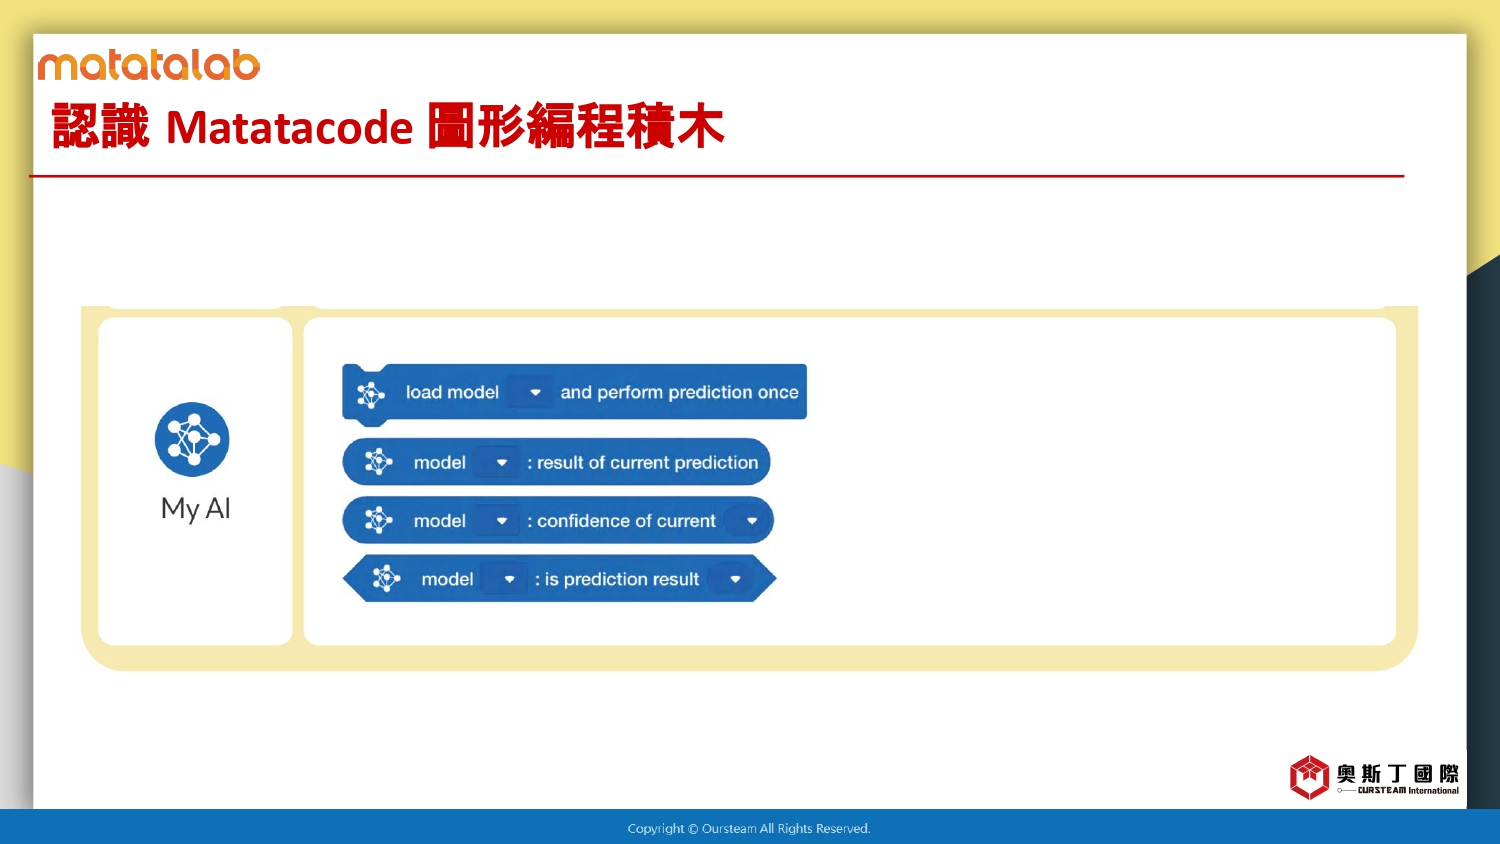Click the My AI label

pyautogui.click(x=196, y=509)
